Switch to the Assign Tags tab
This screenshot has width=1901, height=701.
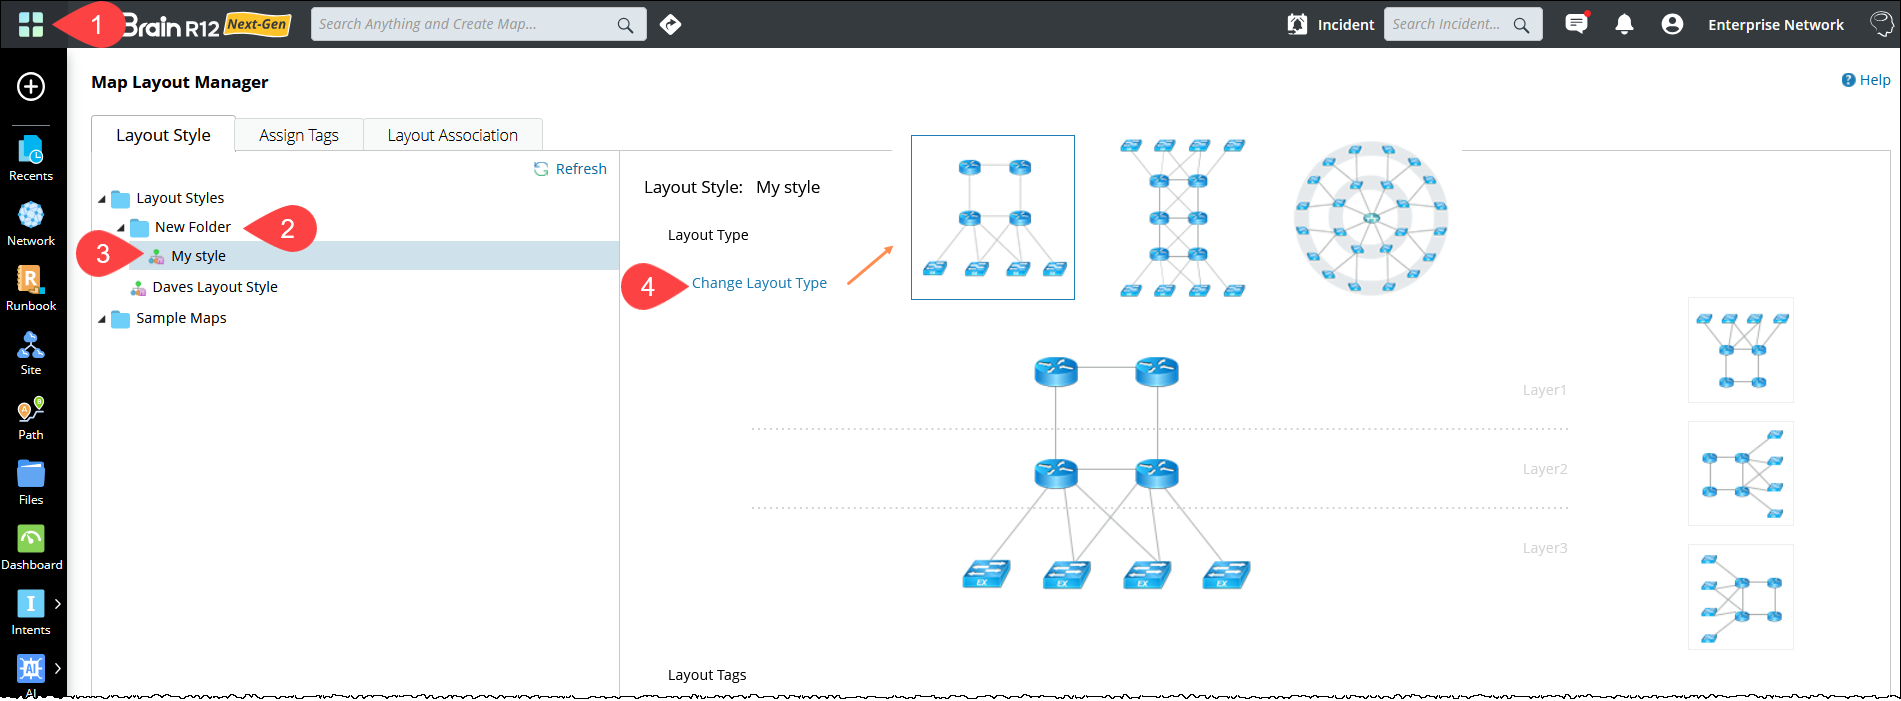(x=298, y=135)
